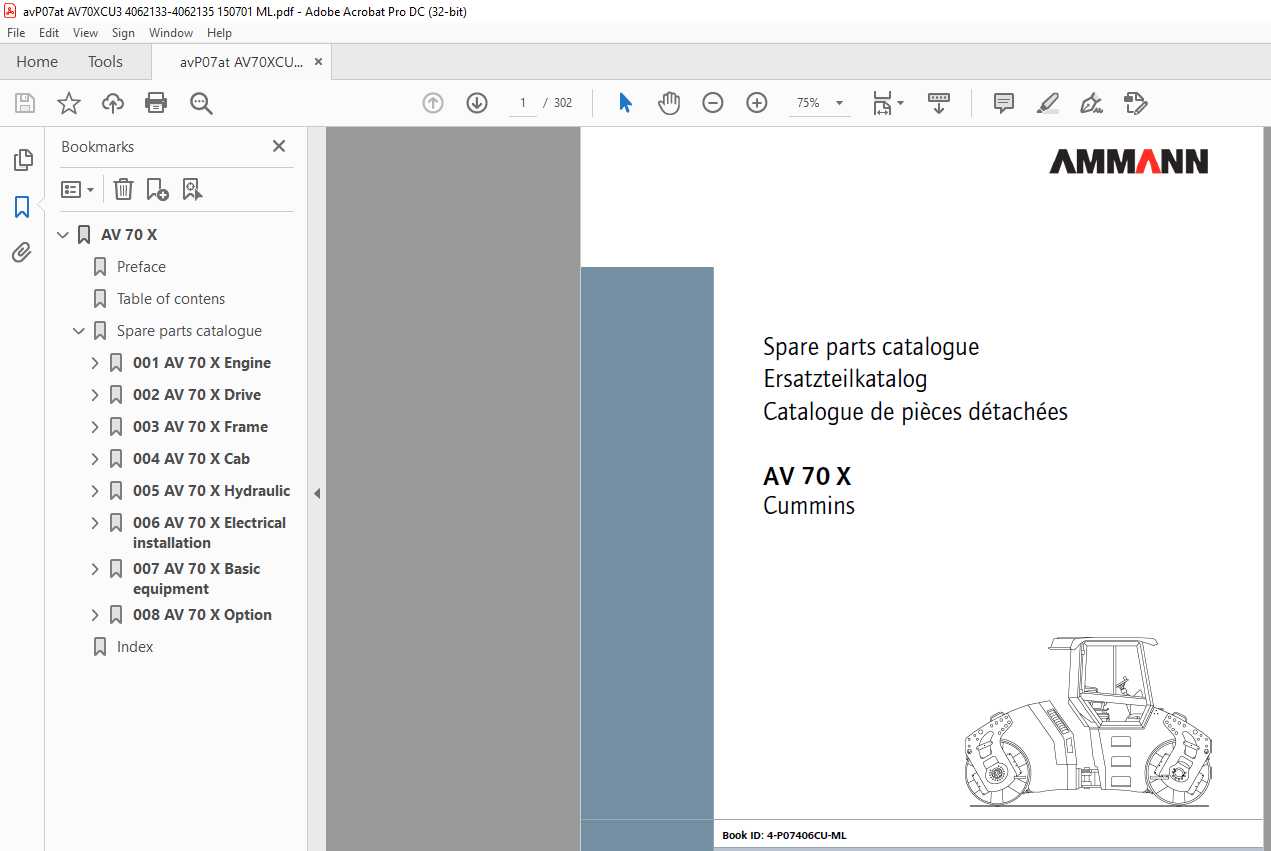
Task: Add a comment with sticky note icon
Action: click(1004, 103)
